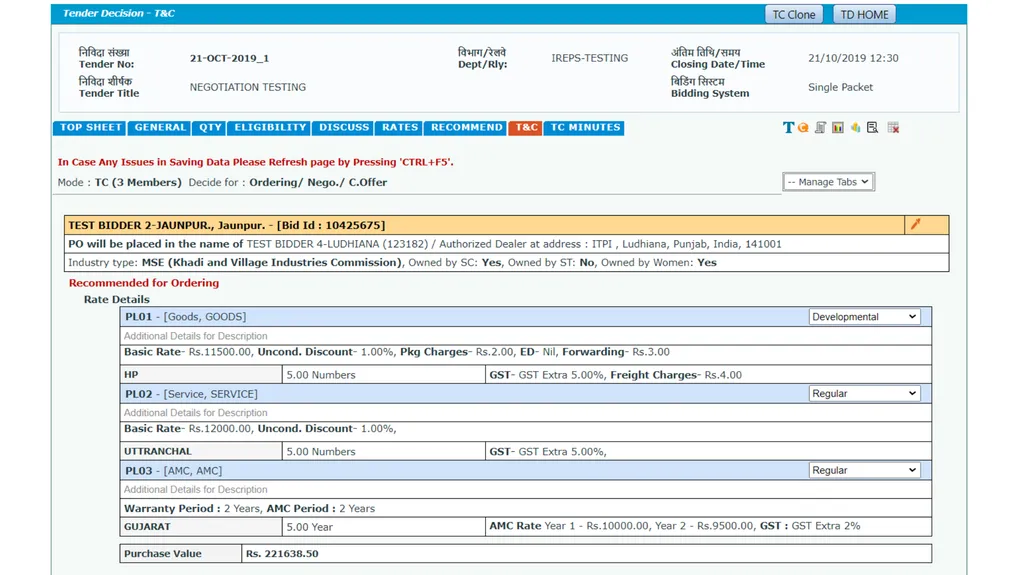Open PL01 Developmental type dropdown

pos(865,317)
